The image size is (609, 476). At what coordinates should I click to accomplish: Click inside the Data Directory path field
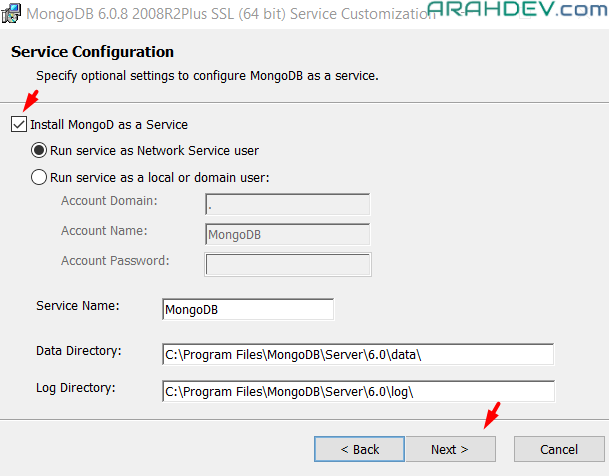(357, 355)
